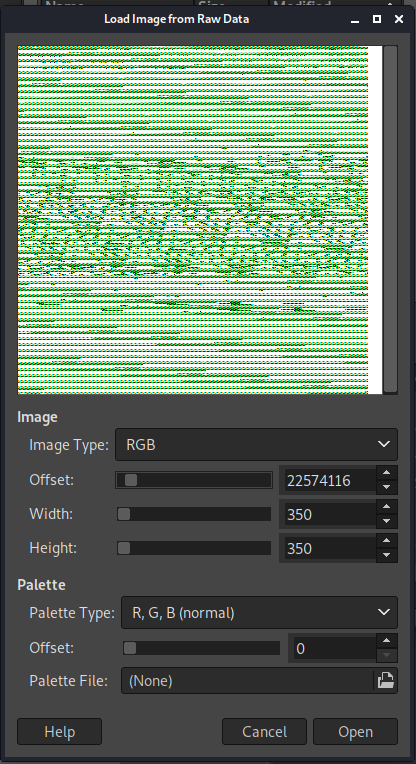Click the preview vertical scrollbar
Screen dimensions: 416x764
pos(390,219)
